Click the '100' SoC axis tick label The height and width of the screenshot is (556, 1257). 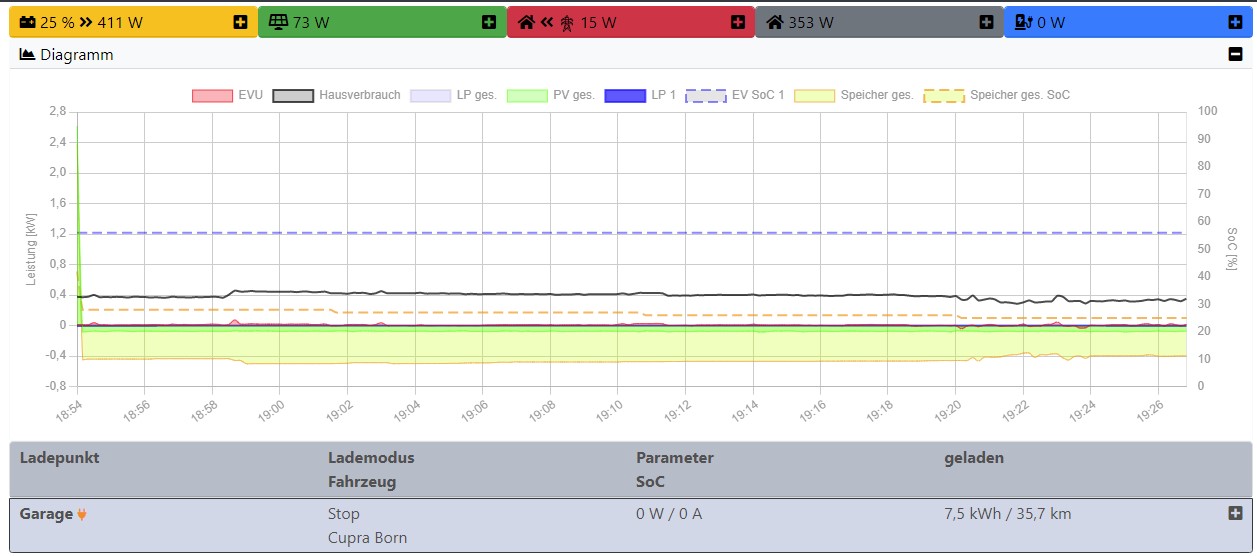pyautogui.click(x=1205, y=111)
